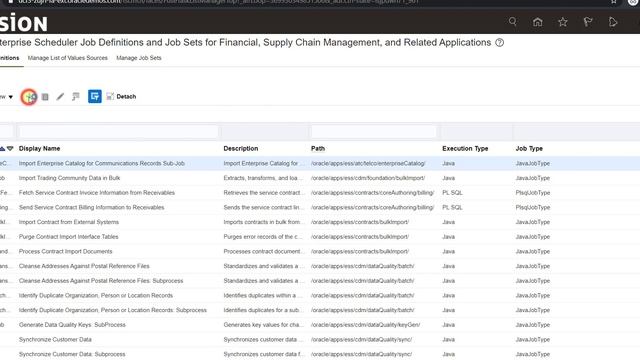Bookmark page with browser star icon
The image size is (640, 360).
click(613, 2)
